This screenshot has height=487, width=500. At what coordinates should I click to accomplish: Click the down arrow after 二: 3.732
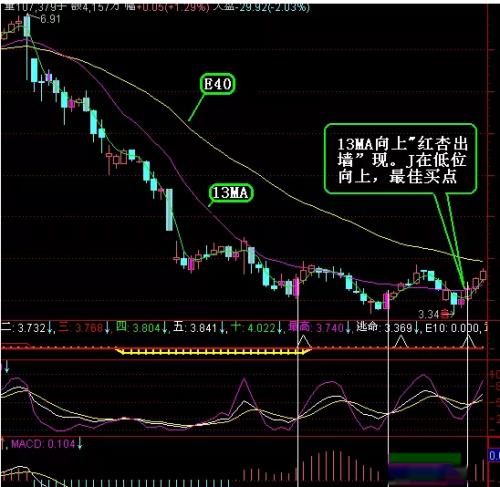tap(50, 328)
